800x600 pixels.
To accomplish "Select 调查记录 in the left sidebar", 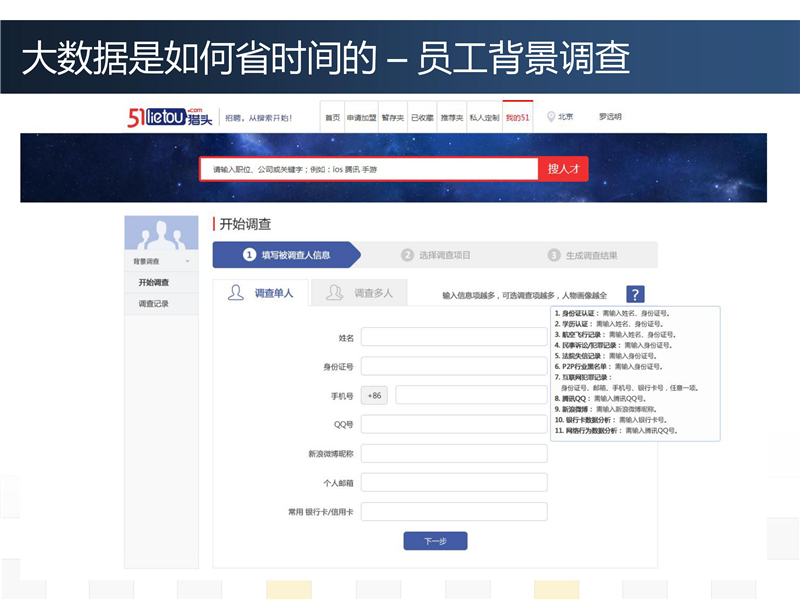I will click(x=154, y=304).
